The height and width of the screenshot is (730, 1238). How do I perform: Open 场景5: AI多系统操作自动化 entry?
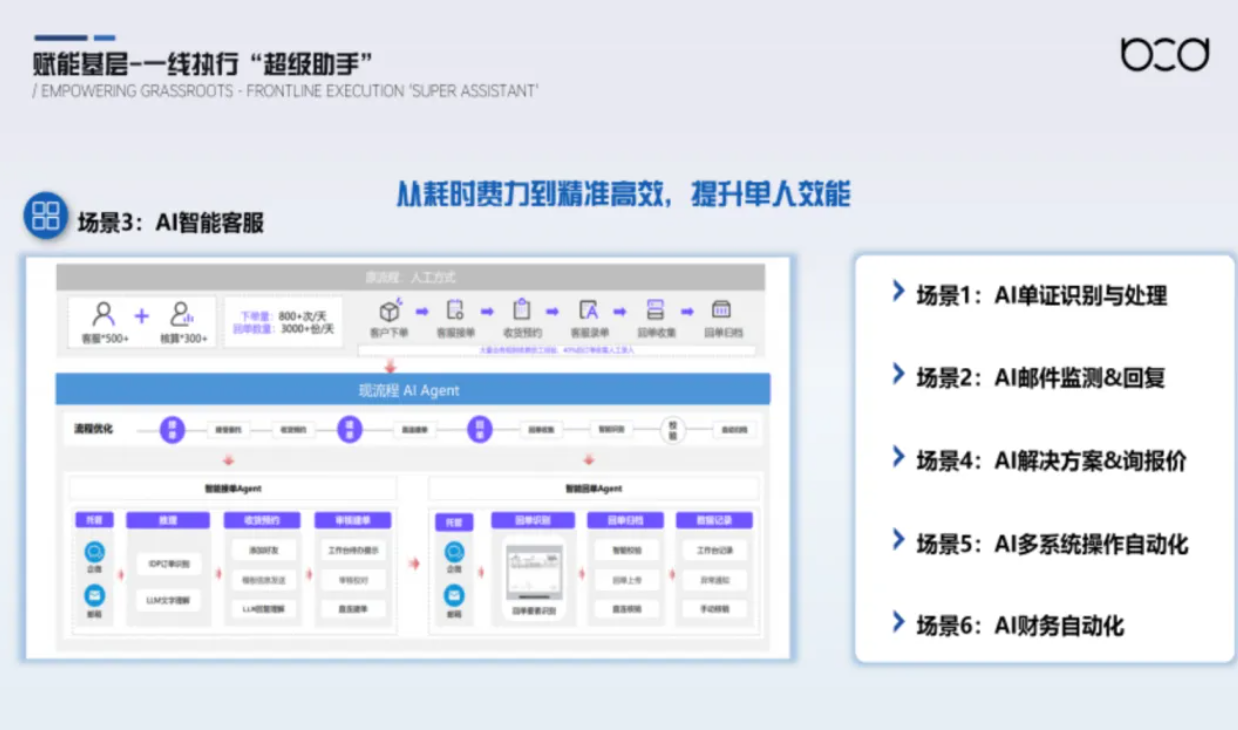(1052, 544)
